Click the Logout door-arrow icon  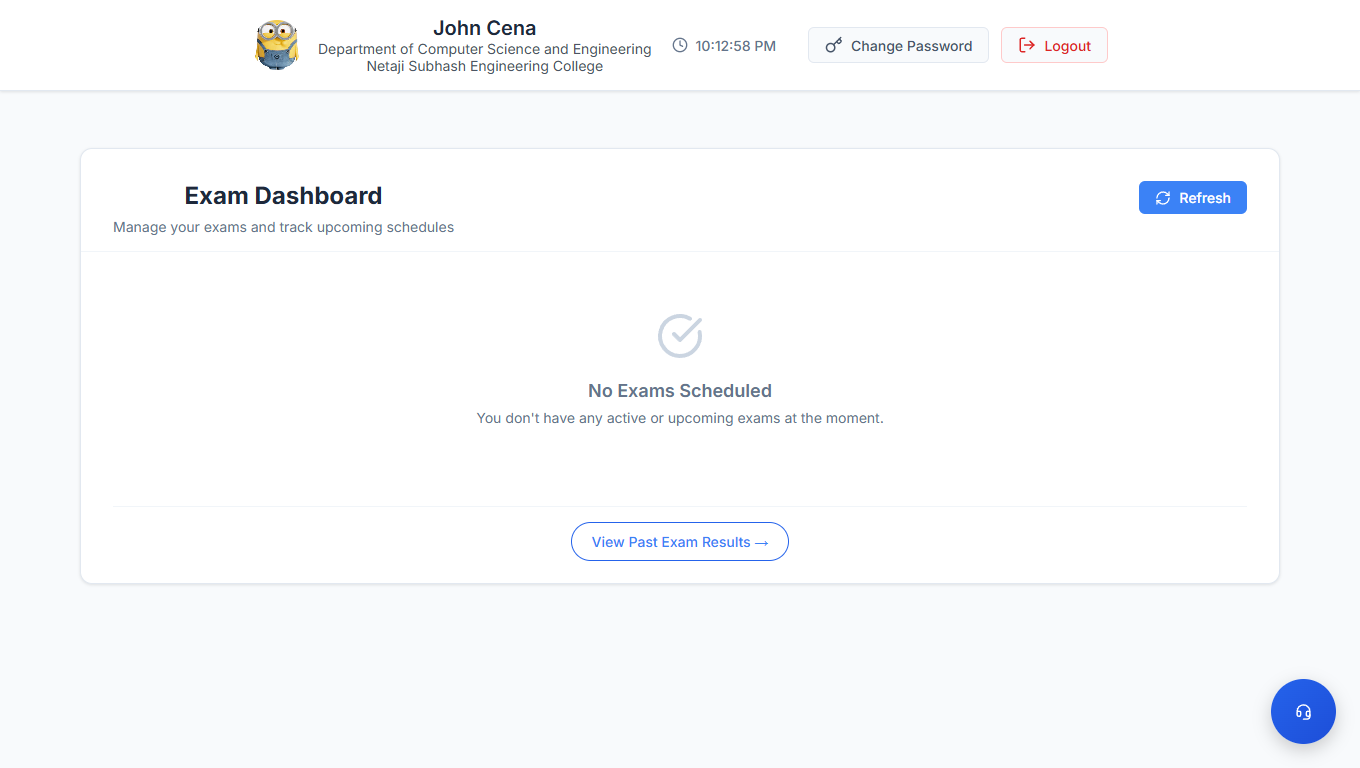pyautogui.click(x=1026, y=45)
